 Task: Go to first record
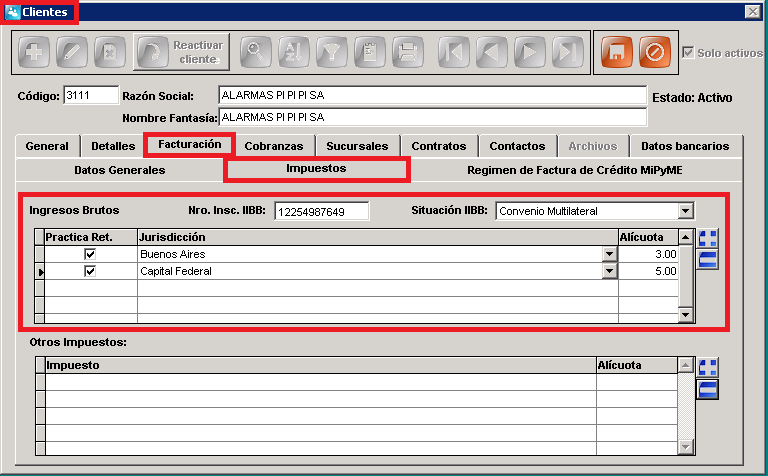tap(454, 52)
